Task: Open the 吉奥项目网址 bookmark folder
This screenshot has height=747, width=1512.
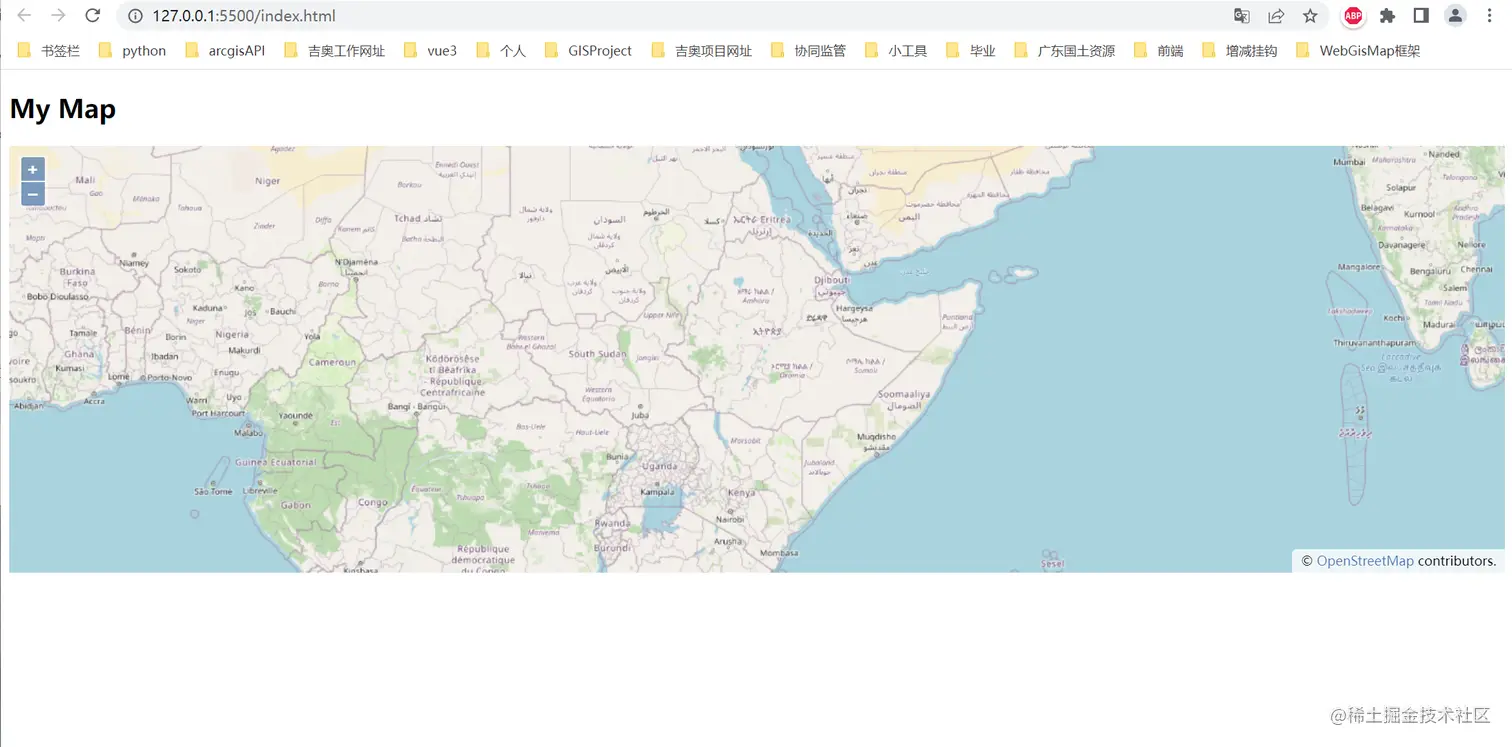Action: [x=701, y=51]
